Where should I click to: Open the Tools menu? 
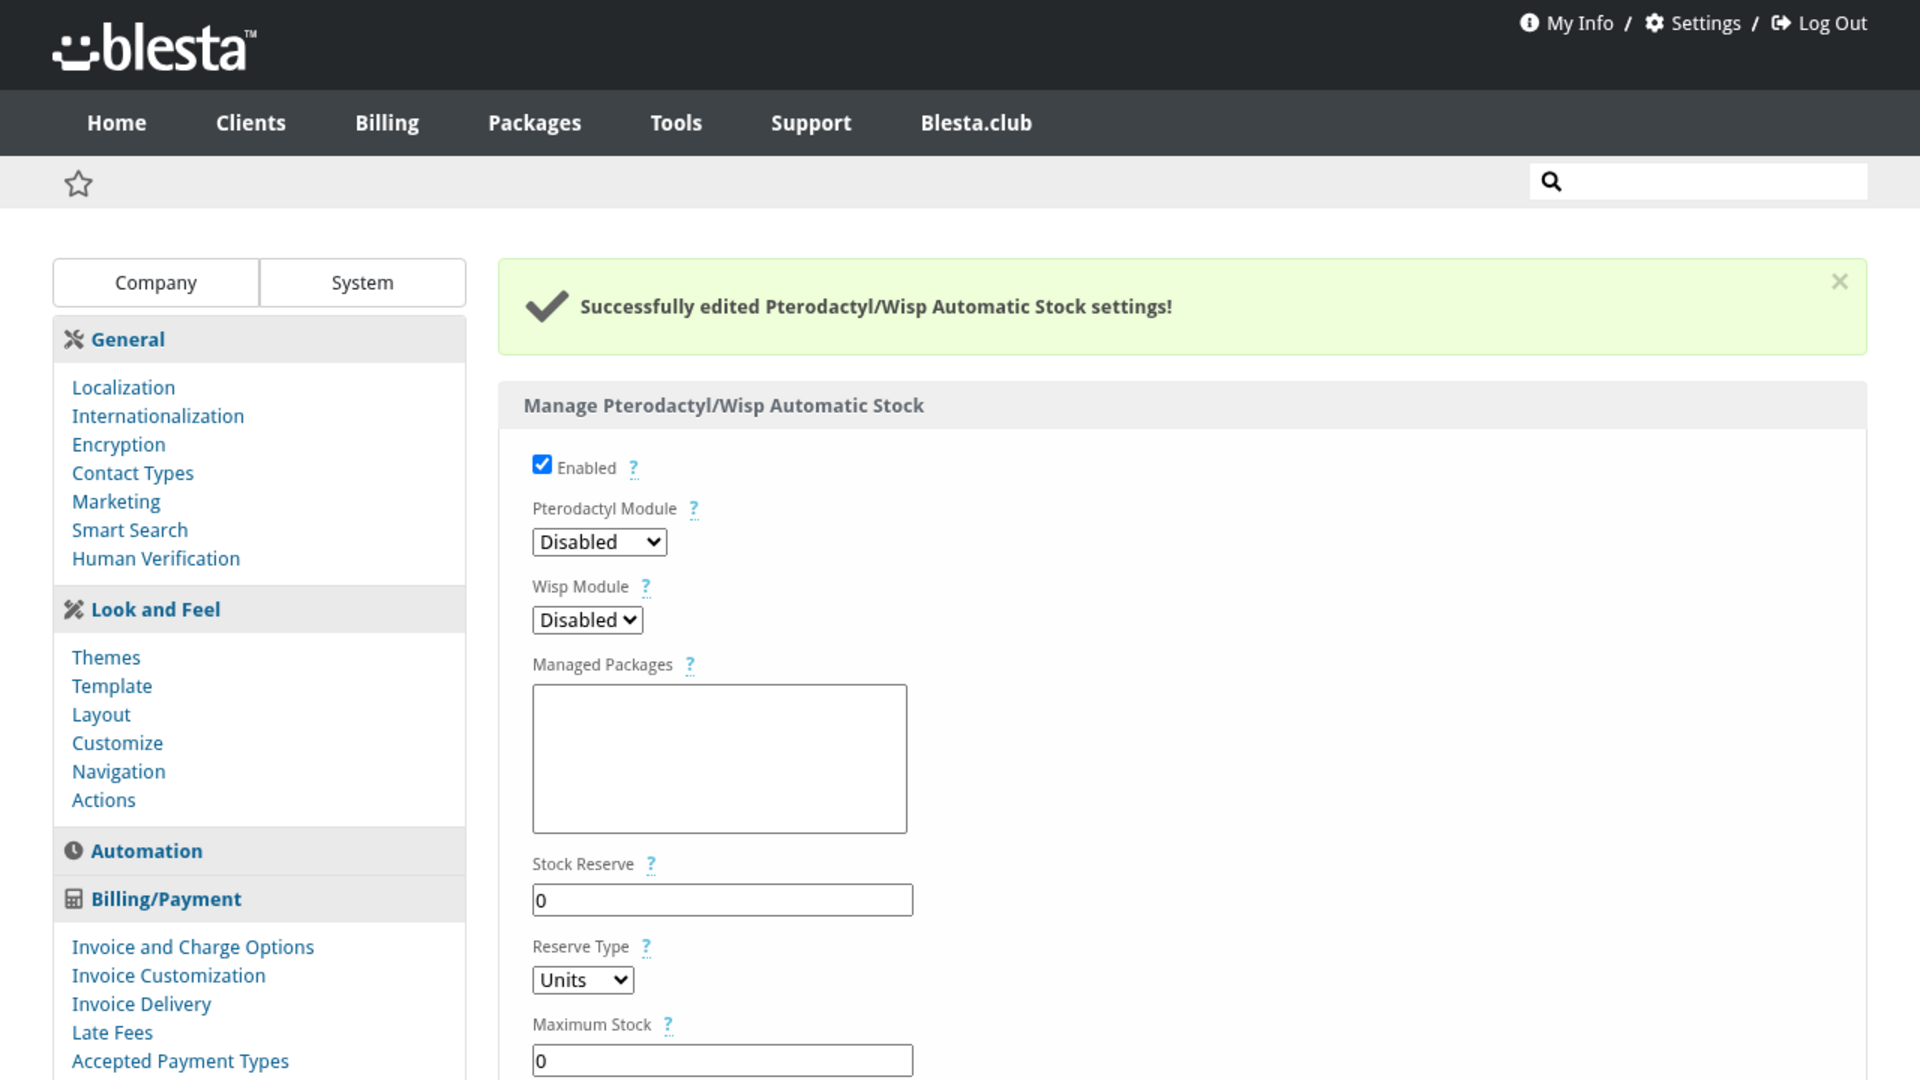click(x=676, y=123)
